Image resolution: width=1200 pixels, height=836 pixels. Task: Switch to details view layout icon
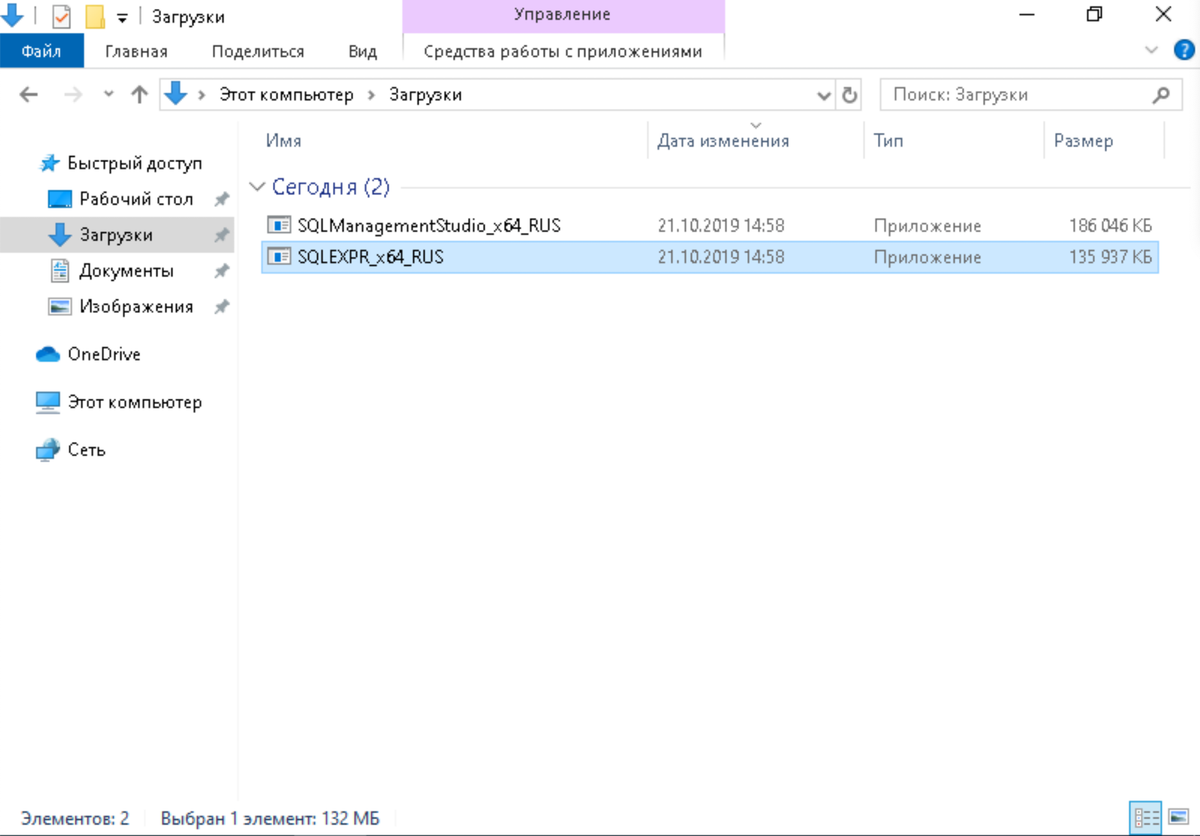point(1146,816)
